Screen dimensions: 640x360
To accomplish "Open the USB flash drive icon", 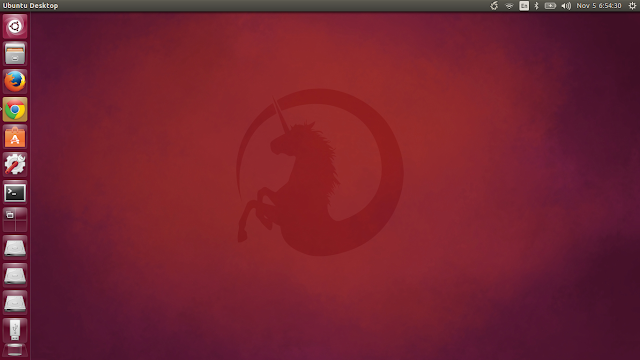I will pyautogui.click(x=15, y=330).
